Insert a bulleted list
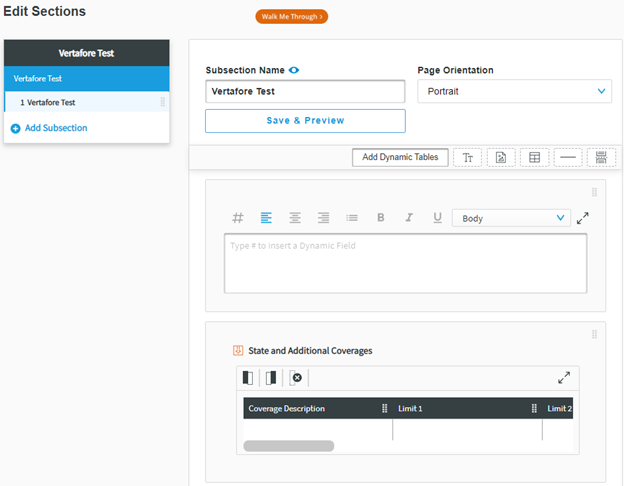Viewport: 624px width, 486px height. pos(352,218)
